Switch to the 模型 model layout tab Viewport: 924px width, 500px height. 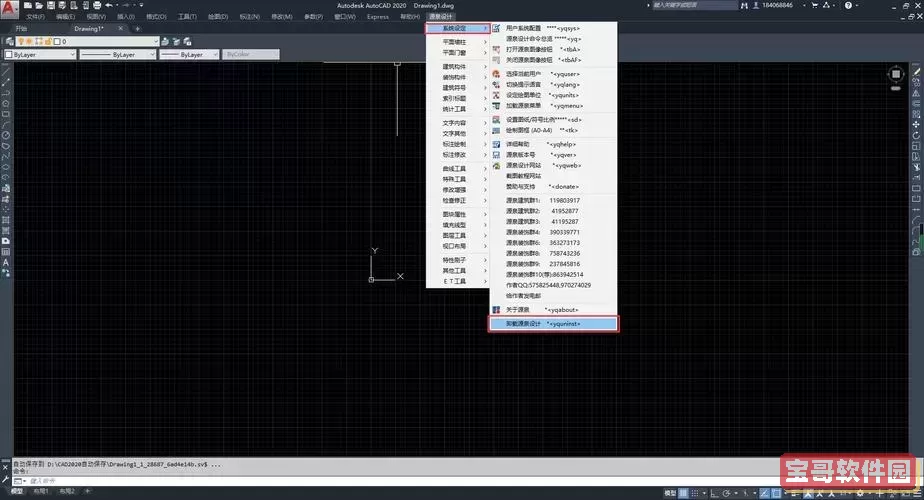pos(17,491)
